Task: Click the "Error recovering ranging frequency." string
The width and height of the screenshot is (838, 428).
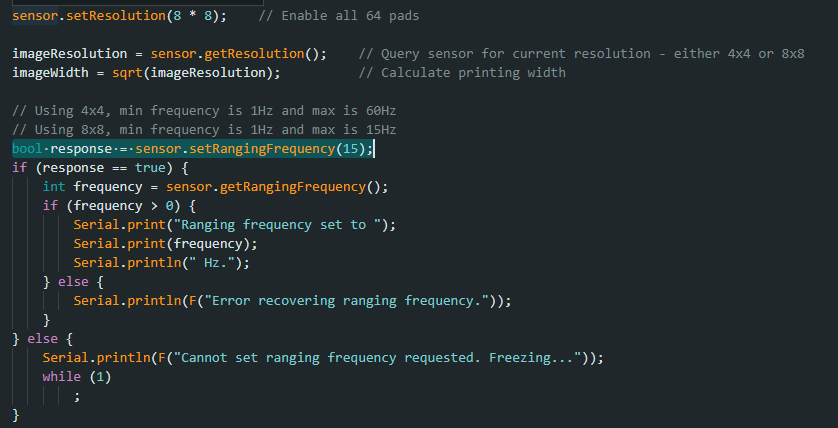Action: tap(338, 300)
